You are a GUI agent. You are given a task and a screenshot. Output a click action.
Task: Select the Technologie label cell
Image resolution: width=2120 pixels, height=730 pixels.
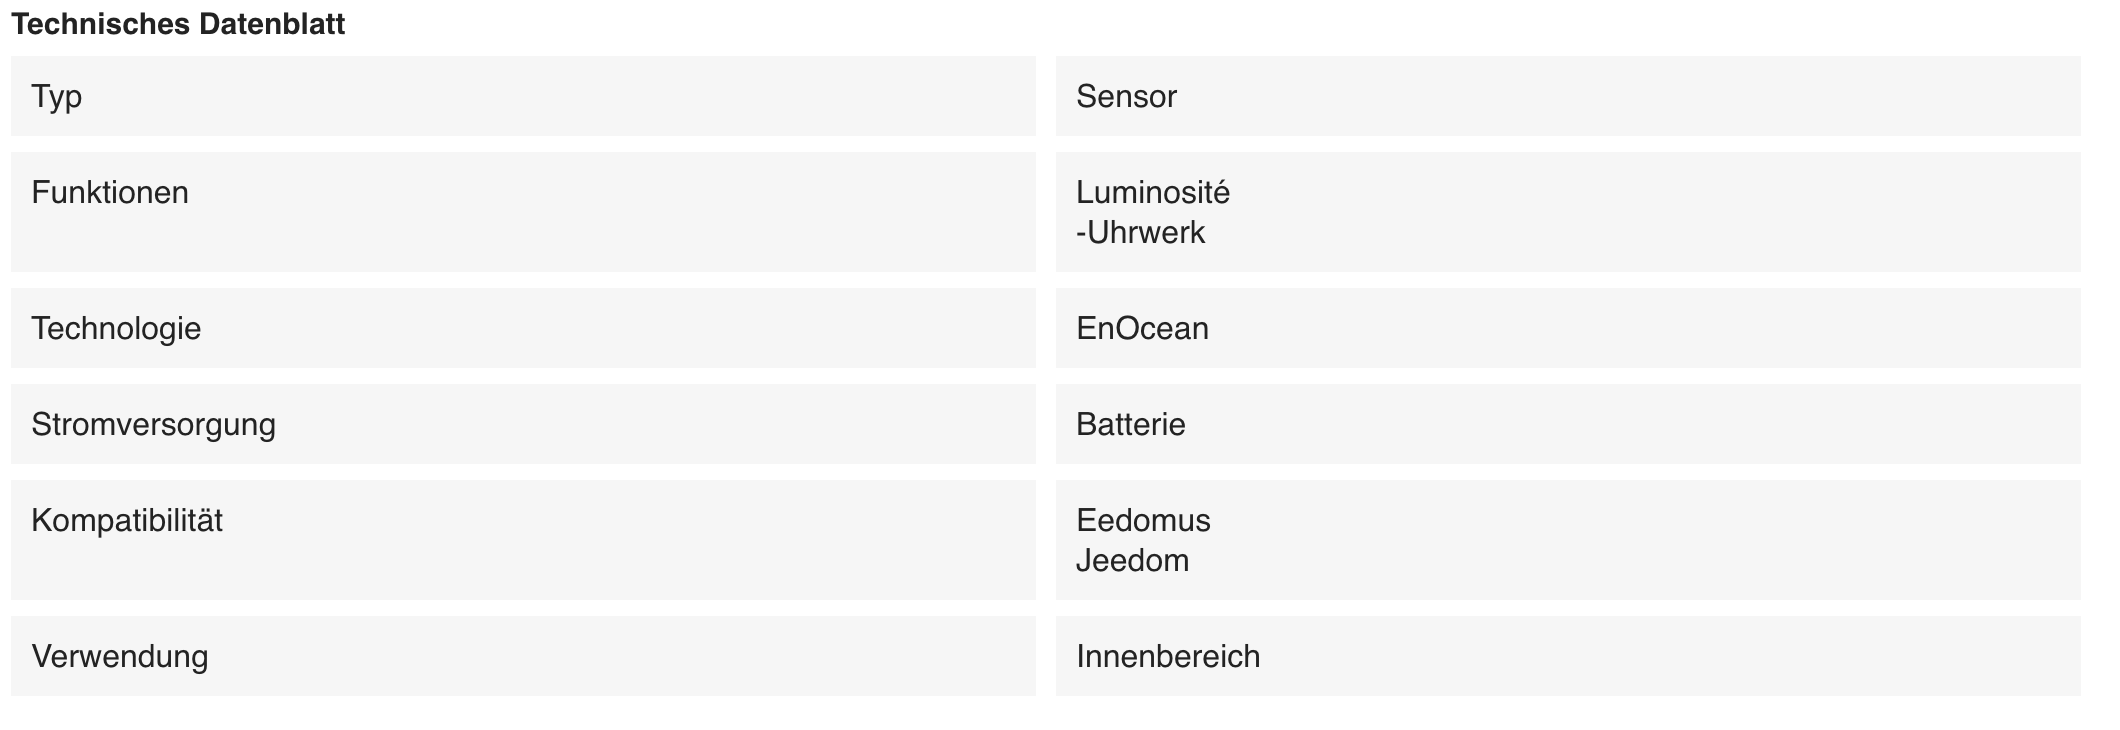[523, 328]
